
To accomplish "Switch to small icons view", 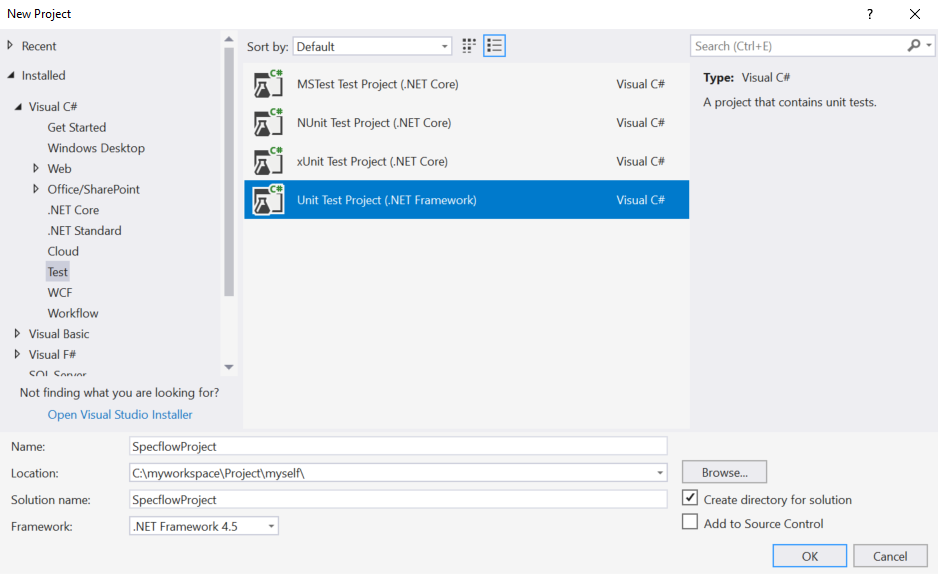I will [470, 46].
